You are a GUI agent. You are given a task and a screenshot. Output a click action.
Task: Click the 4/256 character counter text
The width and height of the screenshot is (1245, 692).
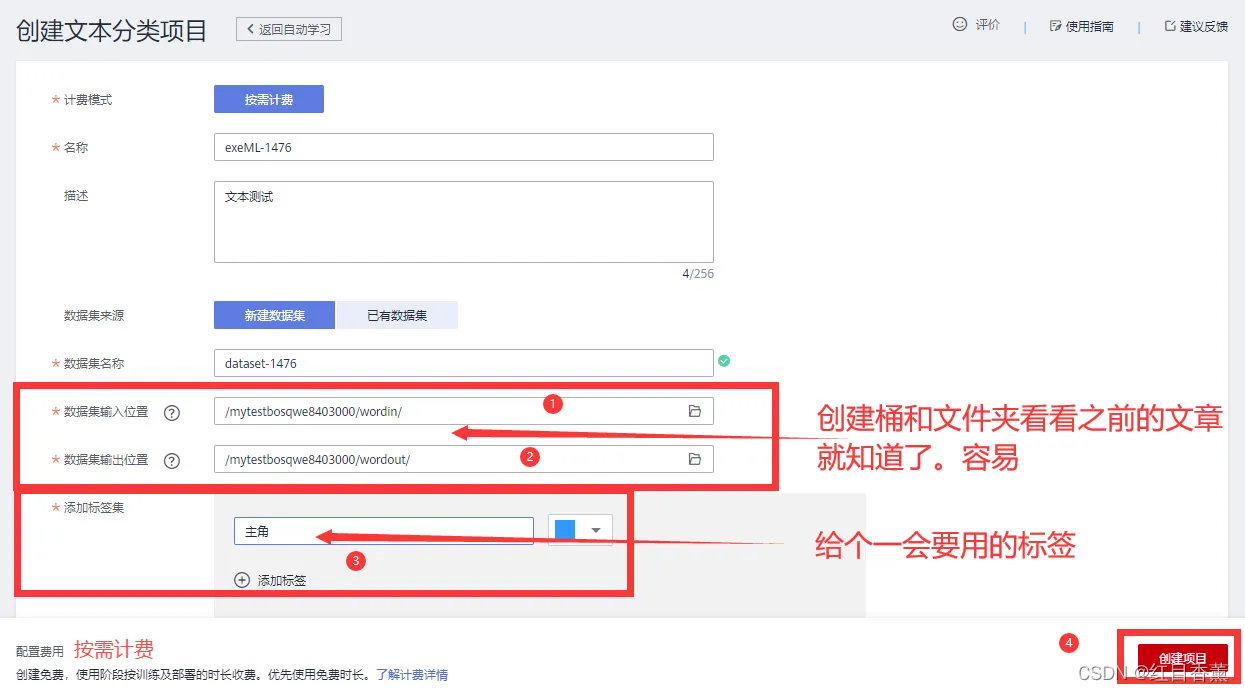698,274
